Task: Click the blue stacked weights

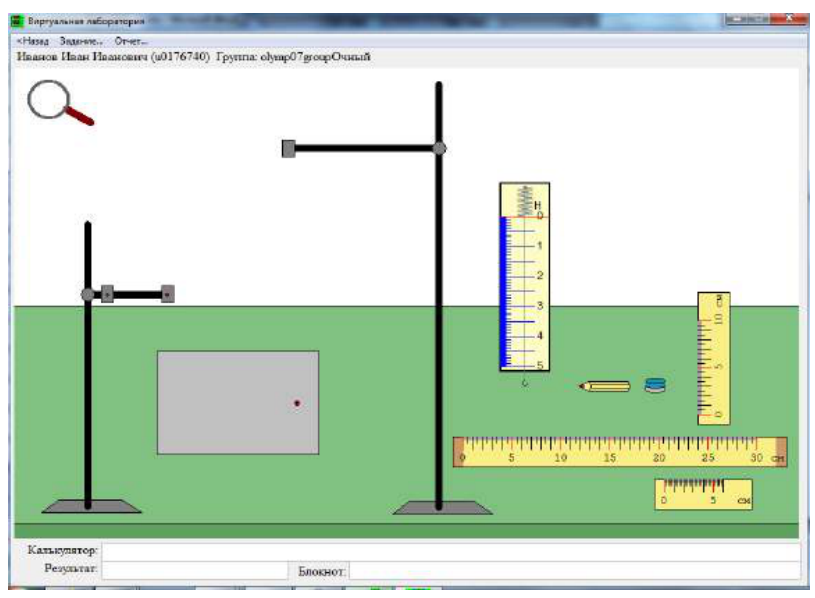Action: coord(655,386)
